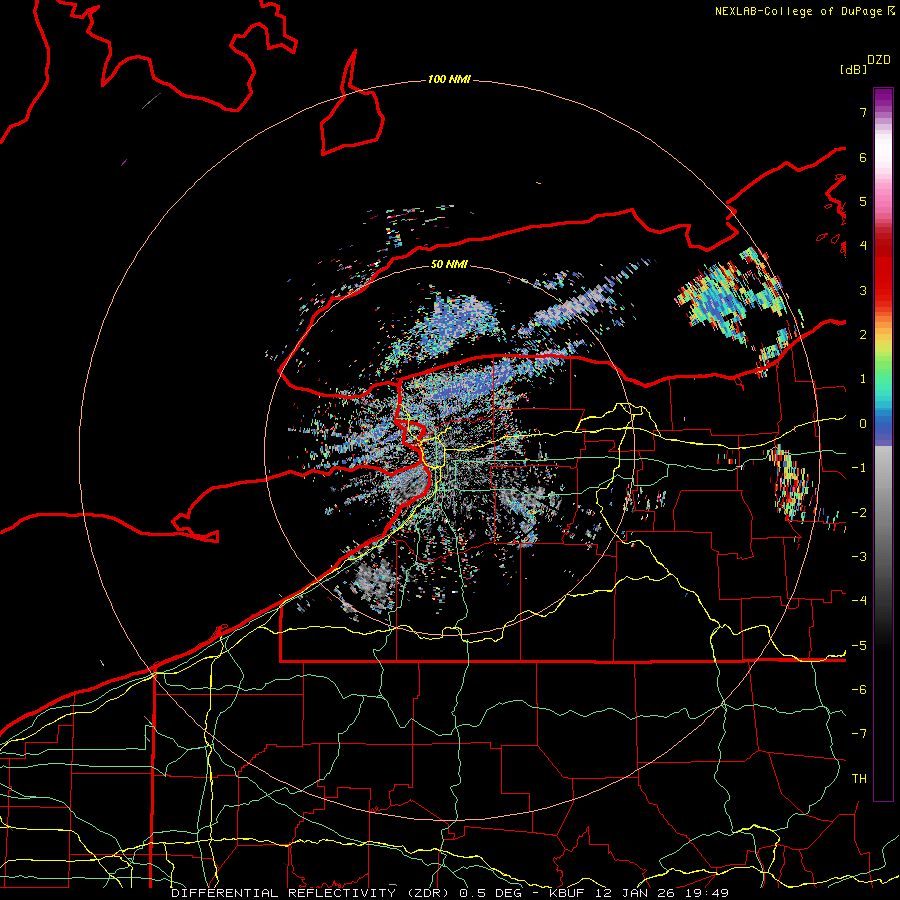Click the red band of the color bar
The width and height of the screenshot is (900, 900).
tap(883, 273)
